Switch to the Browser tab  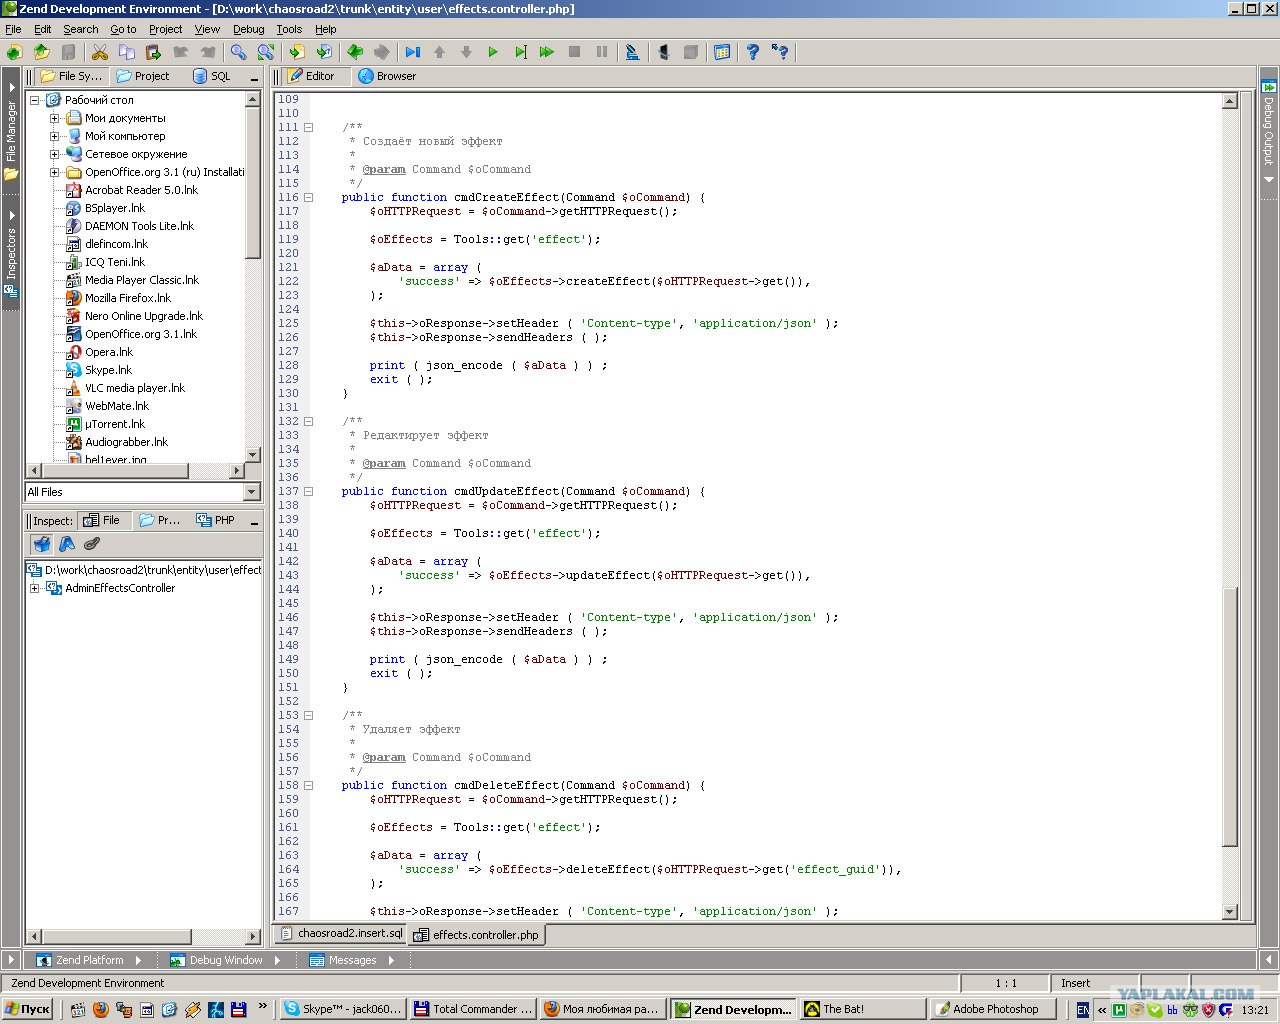point(387,76)
